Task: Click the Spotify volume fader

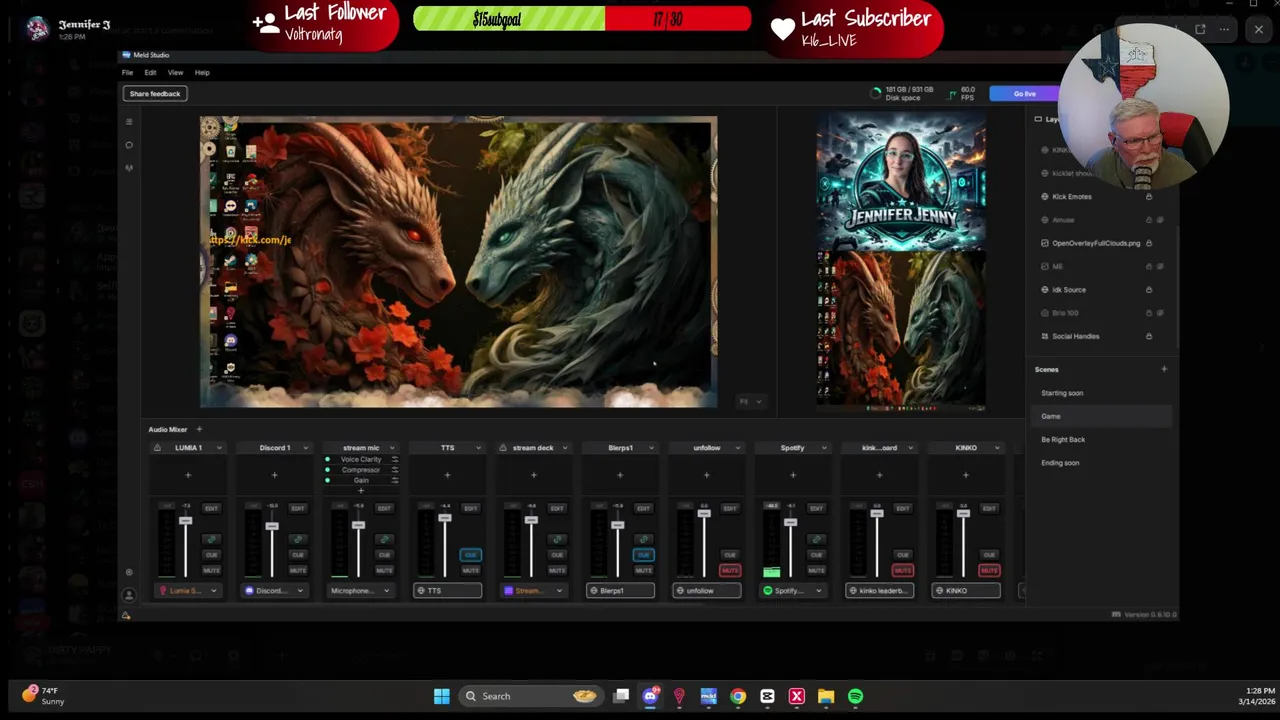Action: tap(790, 522)
